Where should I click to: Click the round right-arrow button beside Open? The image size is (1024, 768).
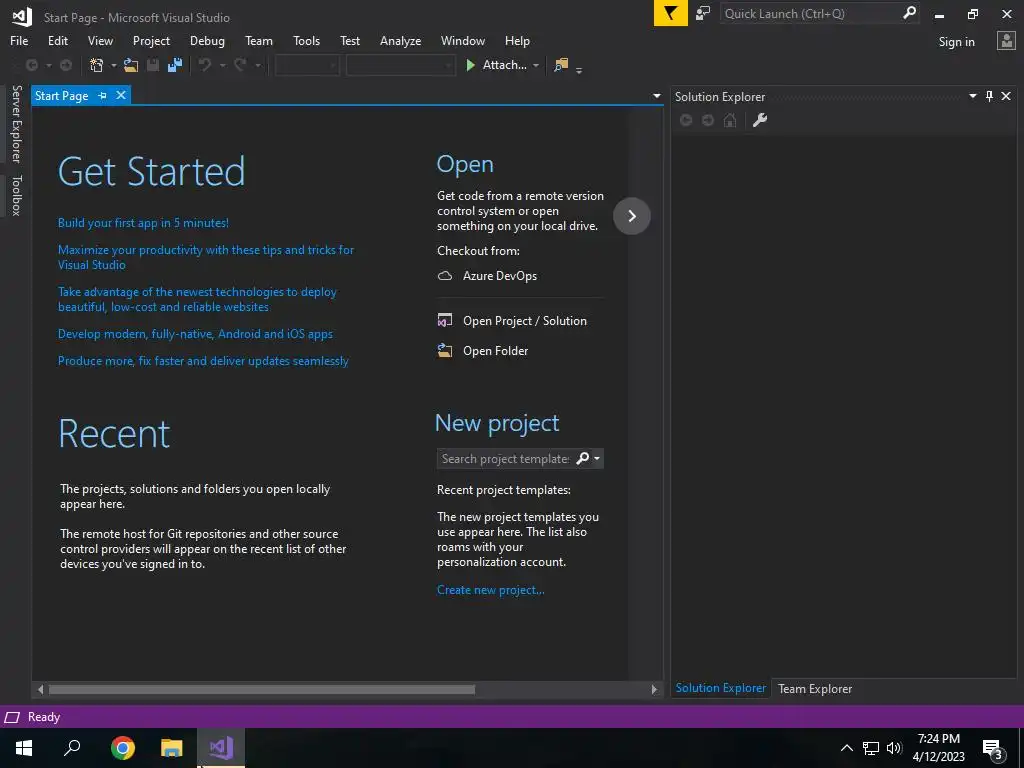pyautogui.click(x=632, y=216)
